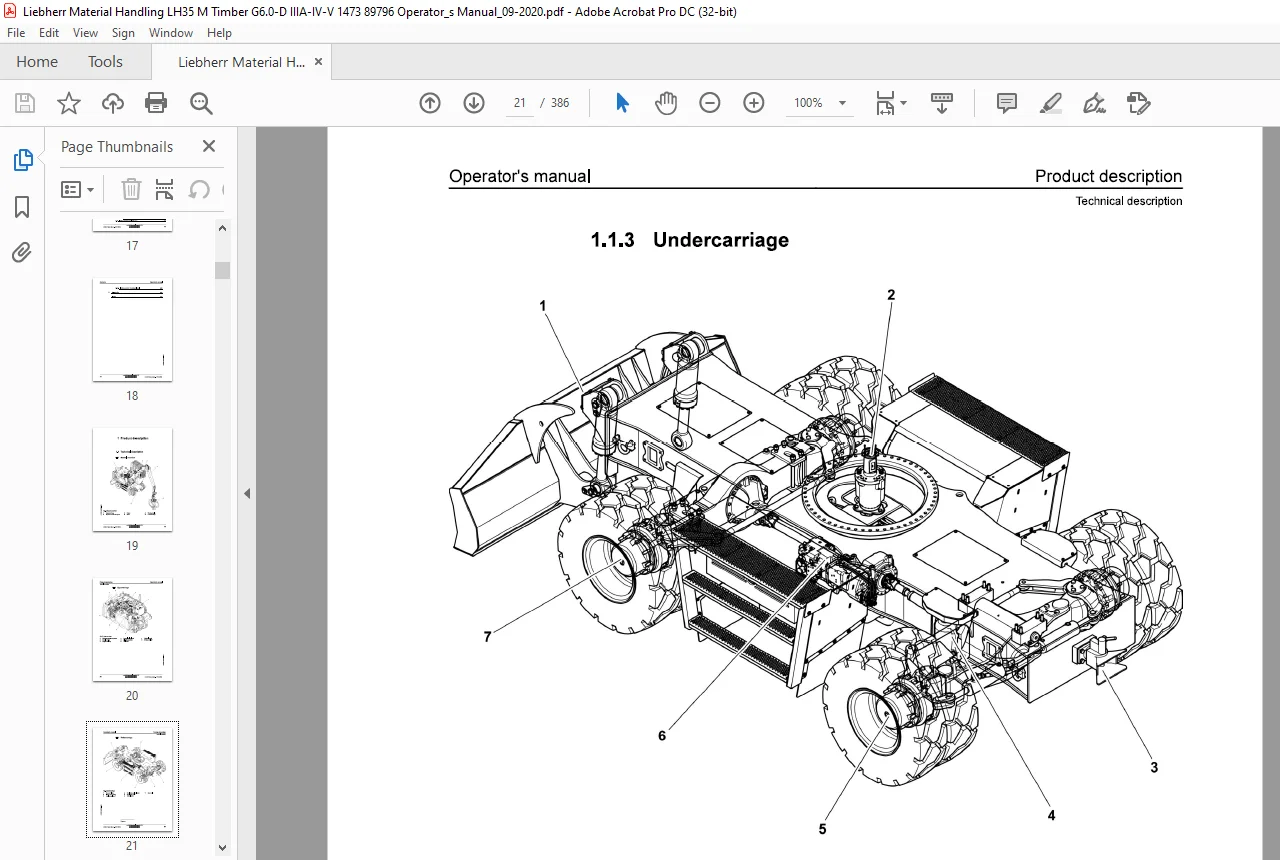Open the Edit menu
The image size is (1280, 860).
click(49, 33)
